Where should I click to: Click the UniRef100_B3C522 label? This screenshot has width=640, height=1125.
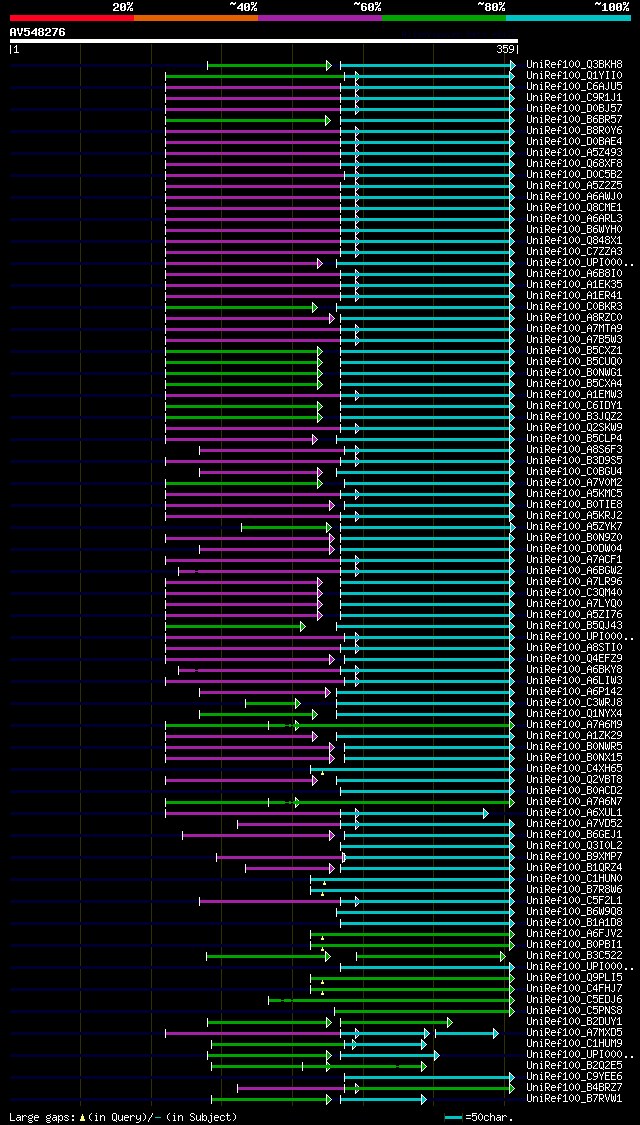[x=574, y=956]
